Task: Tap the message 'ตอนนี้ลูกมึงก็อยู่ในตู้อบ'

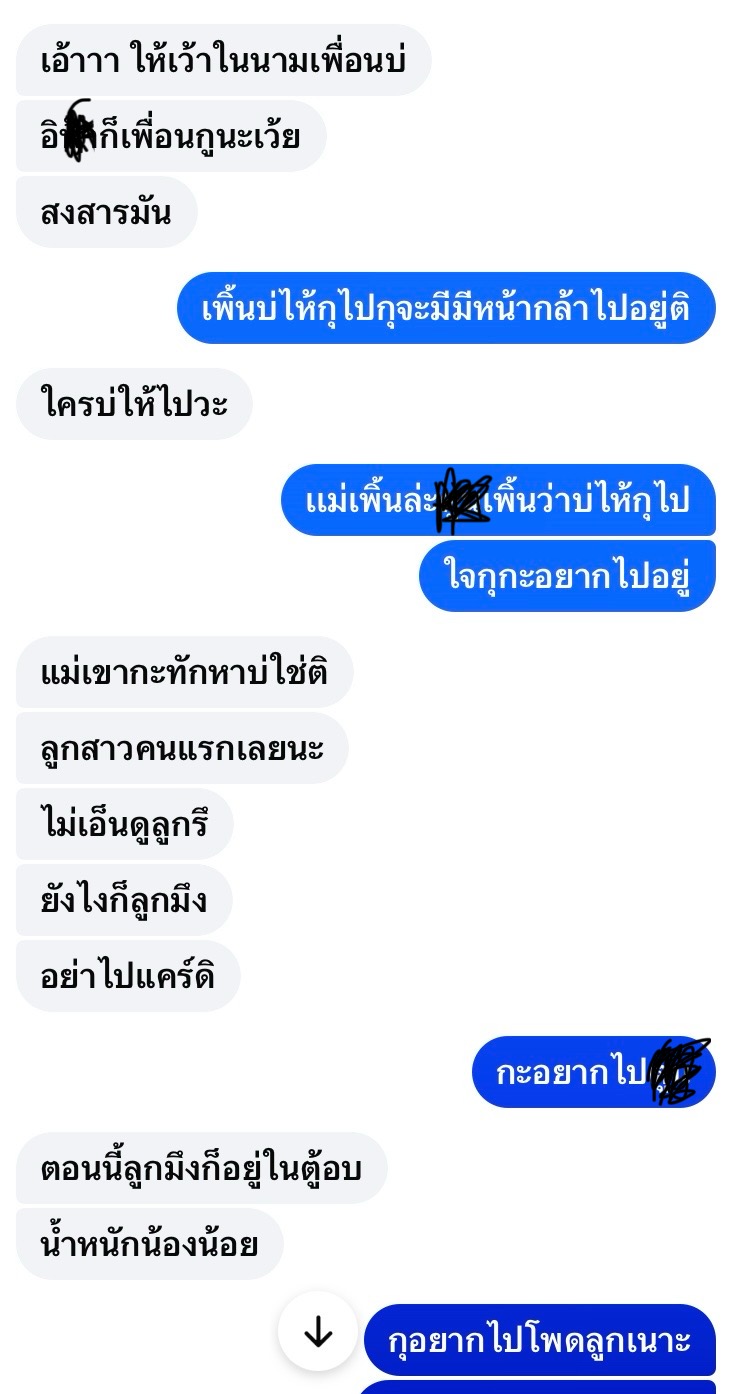Action: pos(201,1168)
